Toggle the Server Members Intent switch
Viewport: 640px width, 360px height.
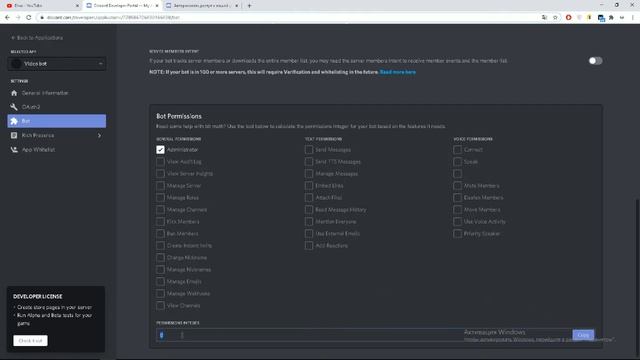pos(596,61)
